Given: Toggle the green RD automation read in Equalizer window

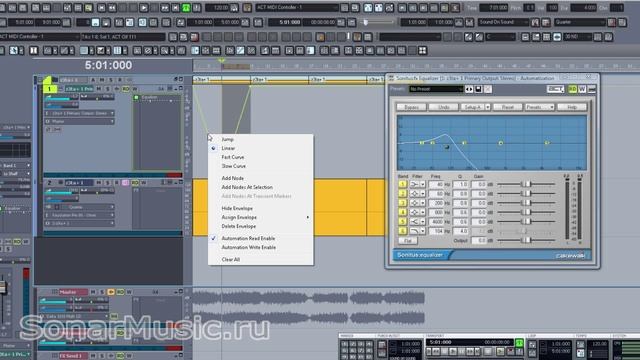Looking at the screenshot, I should (573, 89).
